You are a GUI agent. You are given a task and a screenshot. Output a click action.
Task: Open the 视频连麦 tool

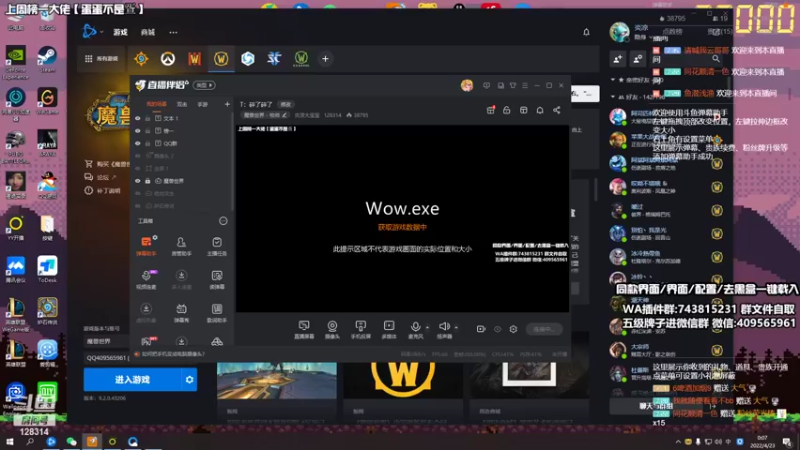146,279
